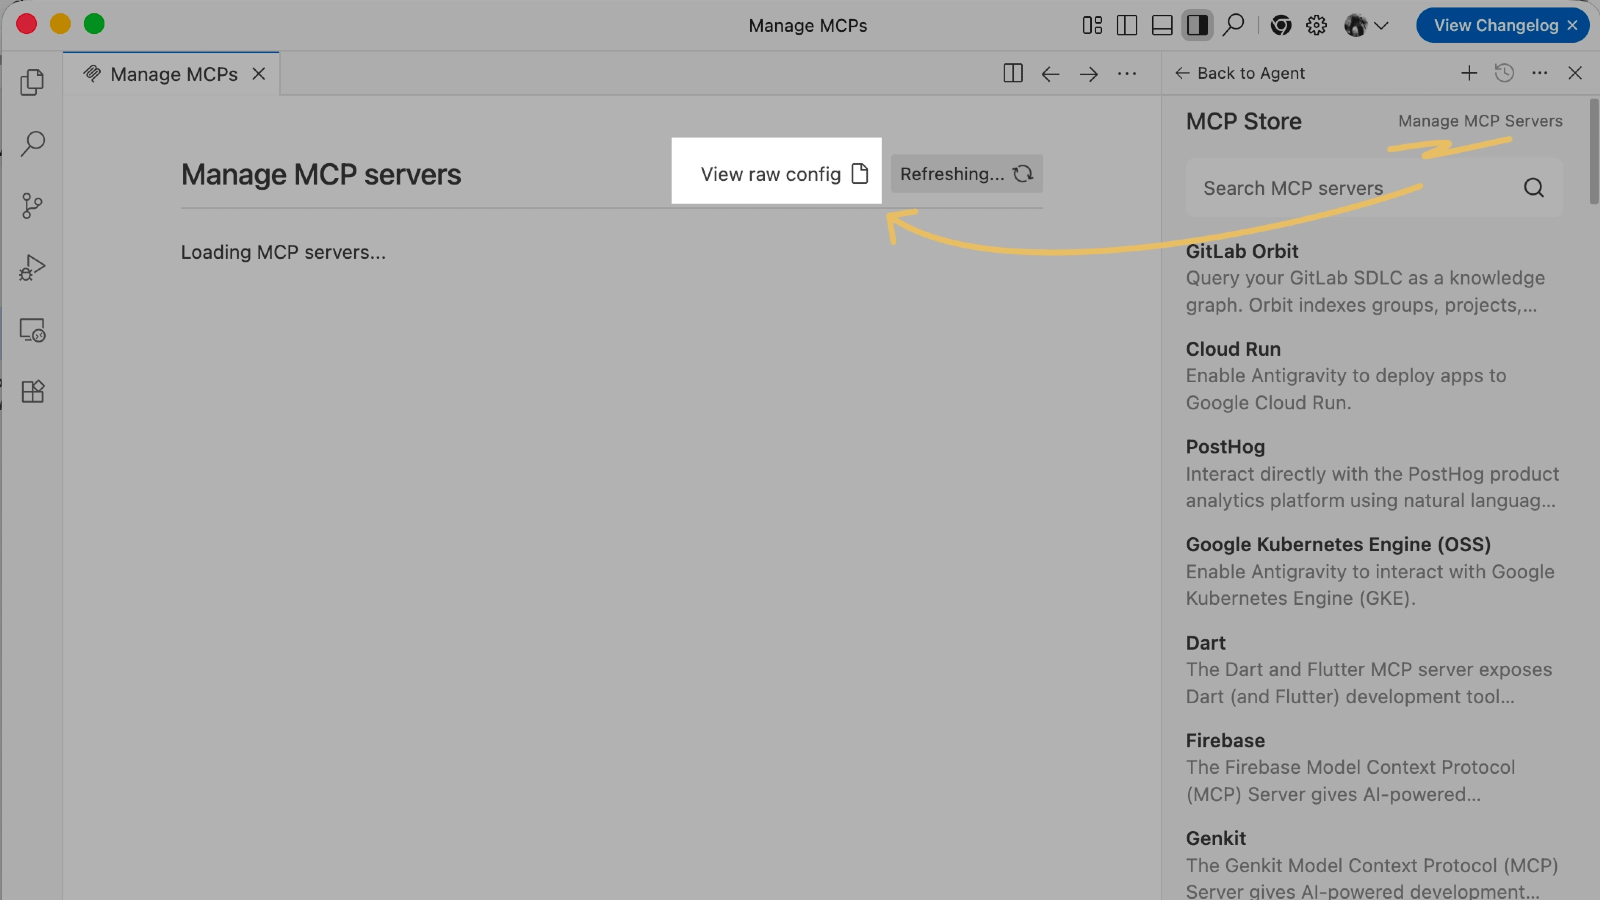The height and width of the screenshot is (900, 1600).
Task: Open the Remote Explorer view
Action: (32, 330)
